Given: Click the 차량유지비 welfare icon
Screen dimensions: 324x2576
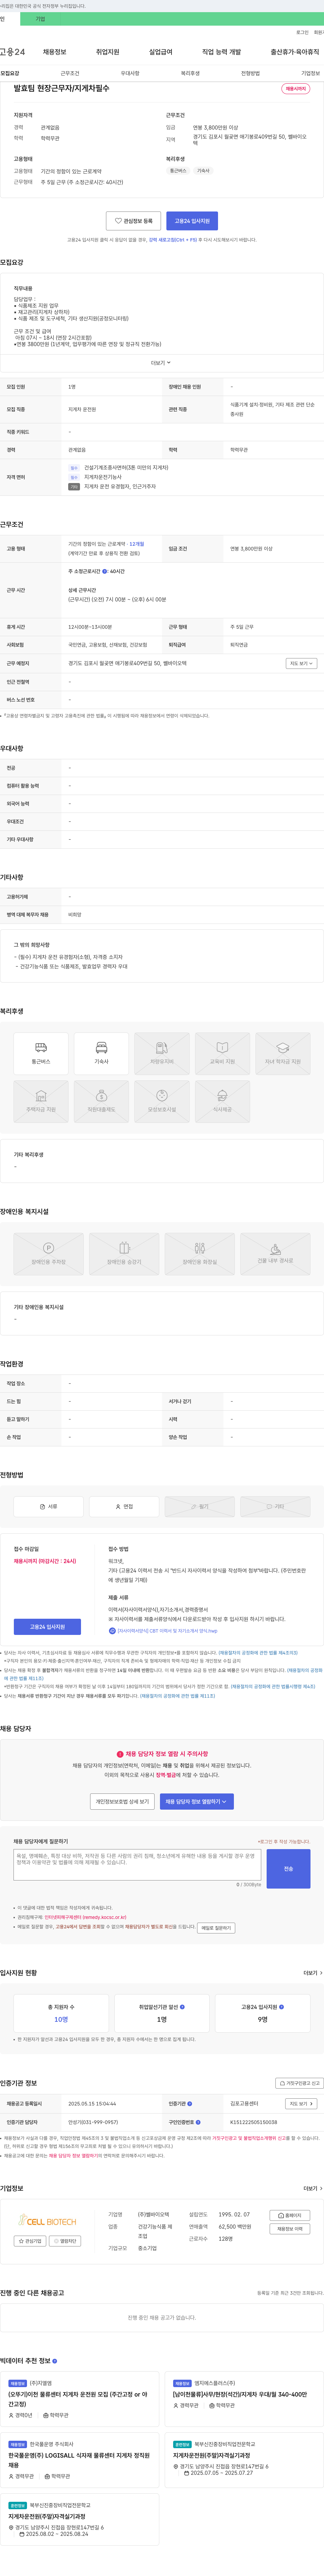Looking at the screenshot, I should tap(162, 1054).
